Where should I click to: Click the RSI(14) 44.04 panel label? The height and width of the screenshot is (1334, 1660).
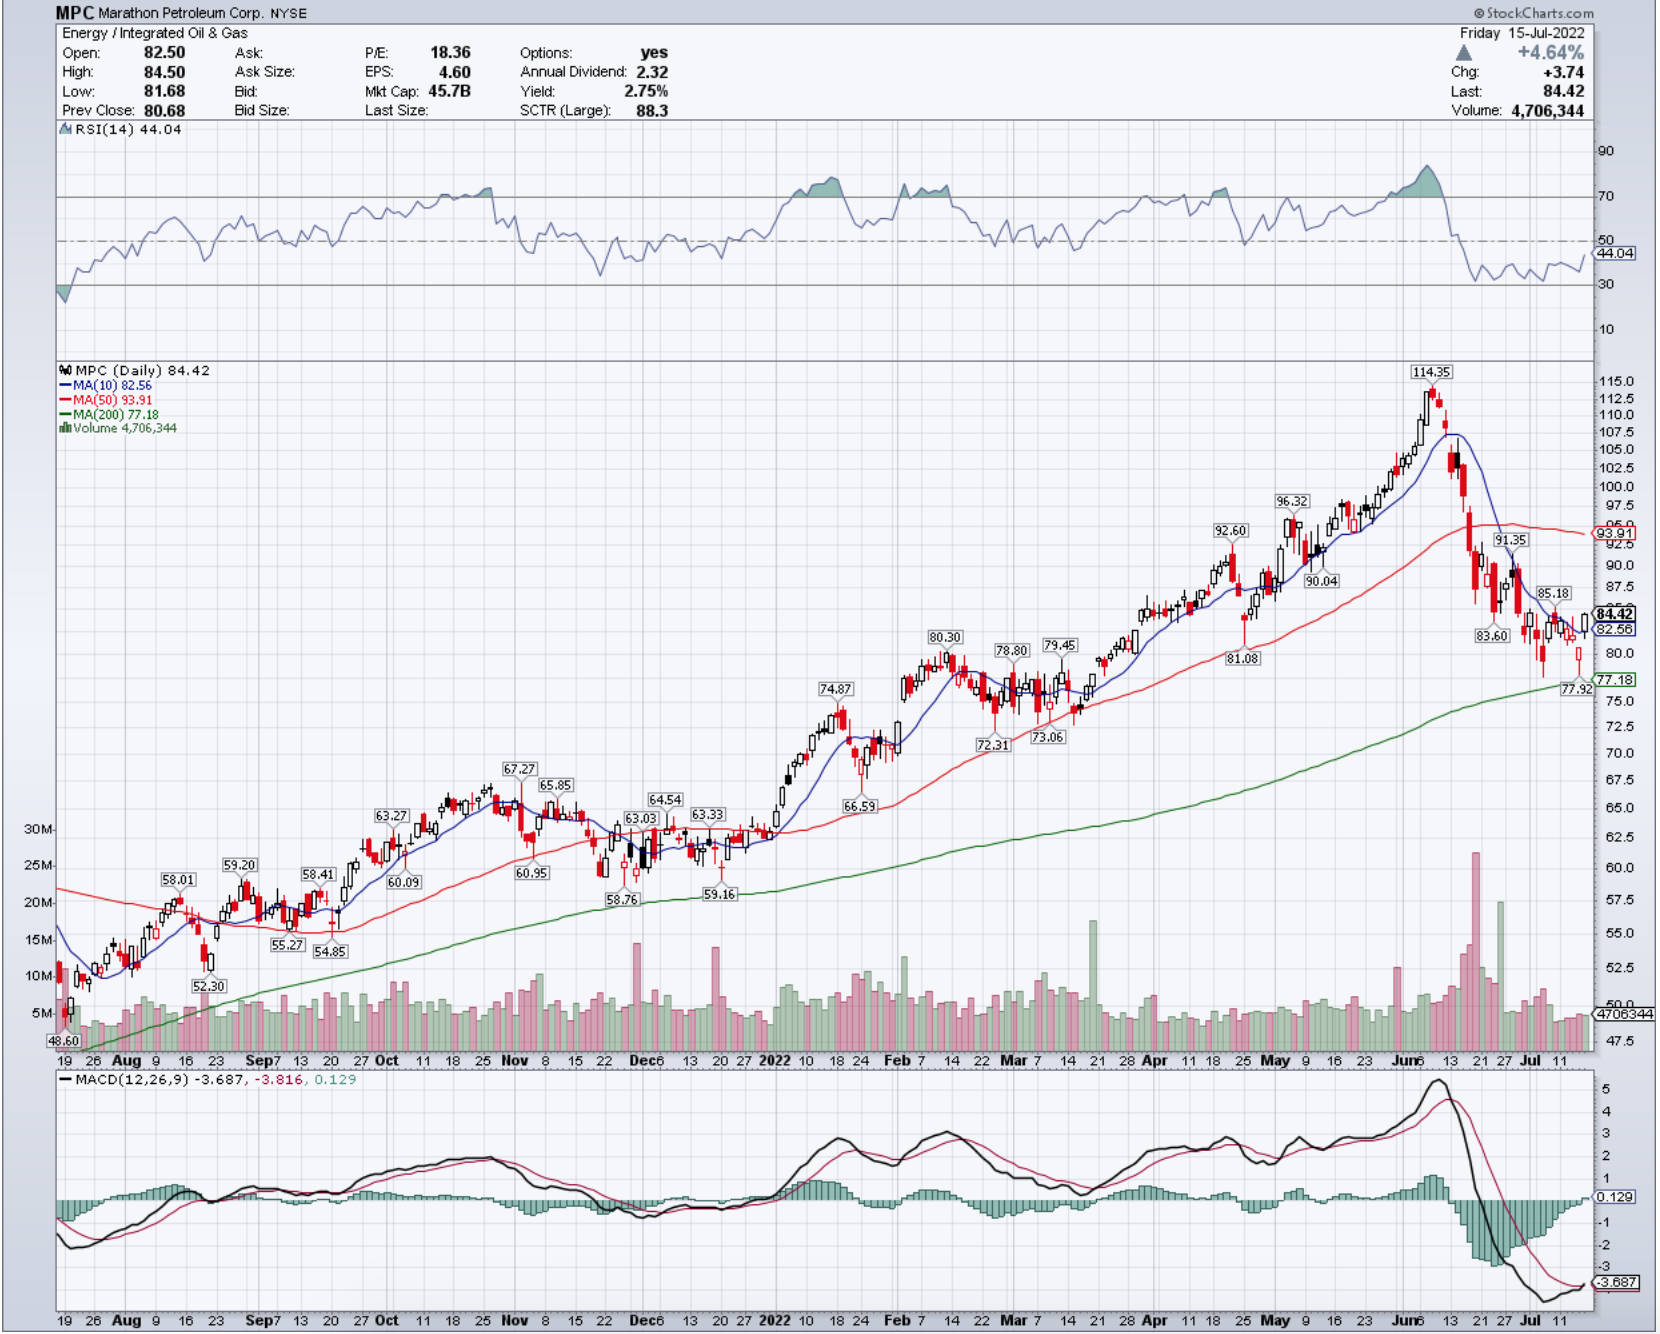point(121,129)
